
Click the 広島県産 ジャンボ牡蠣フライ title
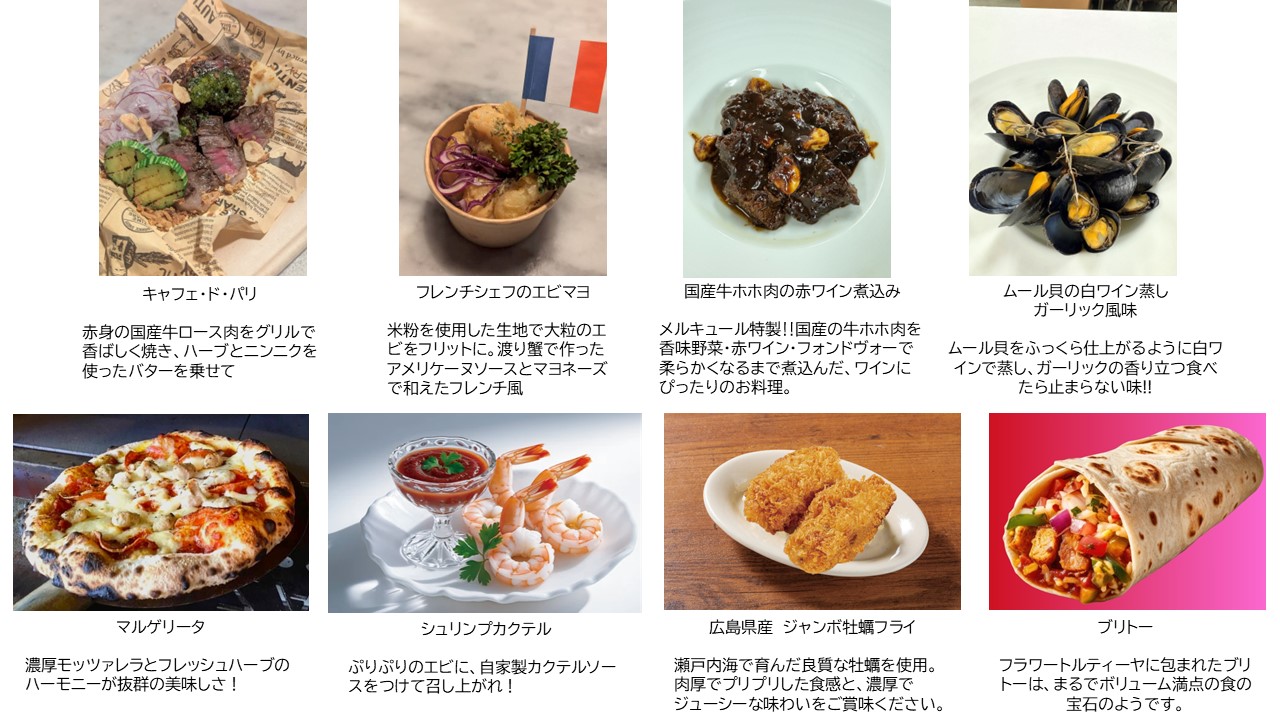(812, 627)
